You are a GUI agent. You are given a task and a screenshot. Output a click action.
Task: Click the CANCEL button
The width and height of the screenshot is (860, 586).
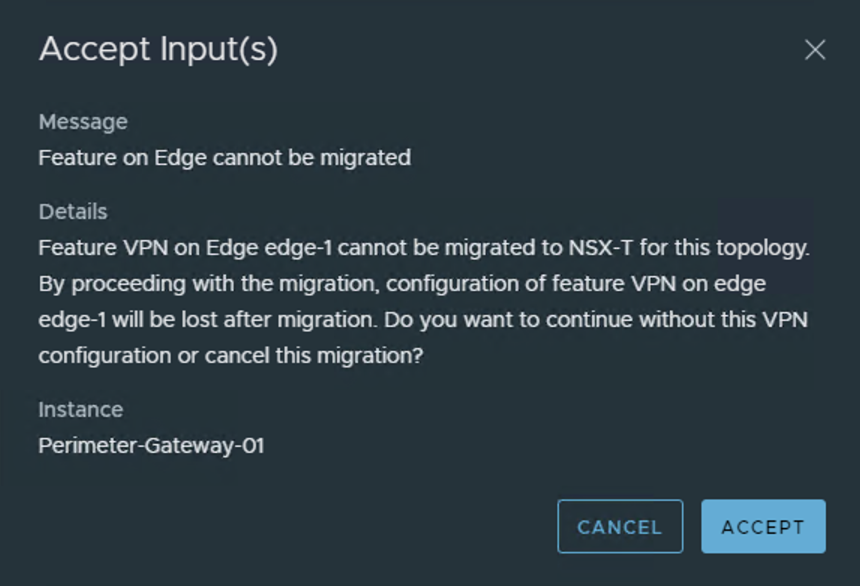620,527
